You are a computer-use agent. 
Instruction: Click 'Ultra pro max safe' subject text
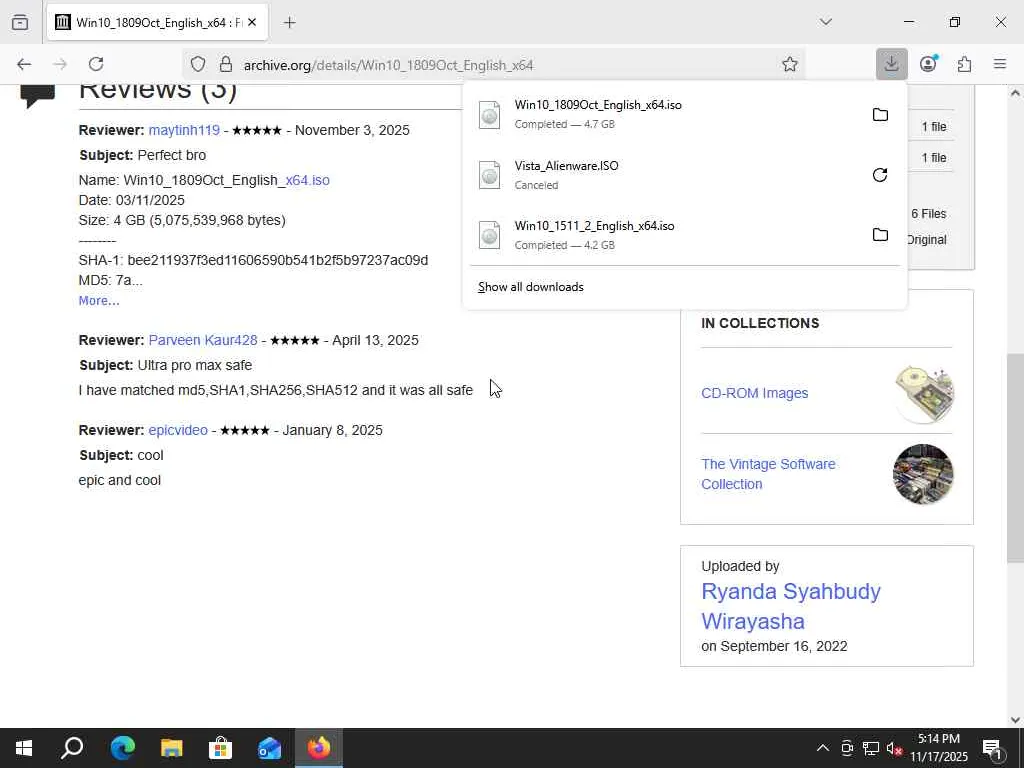[195, 365]
